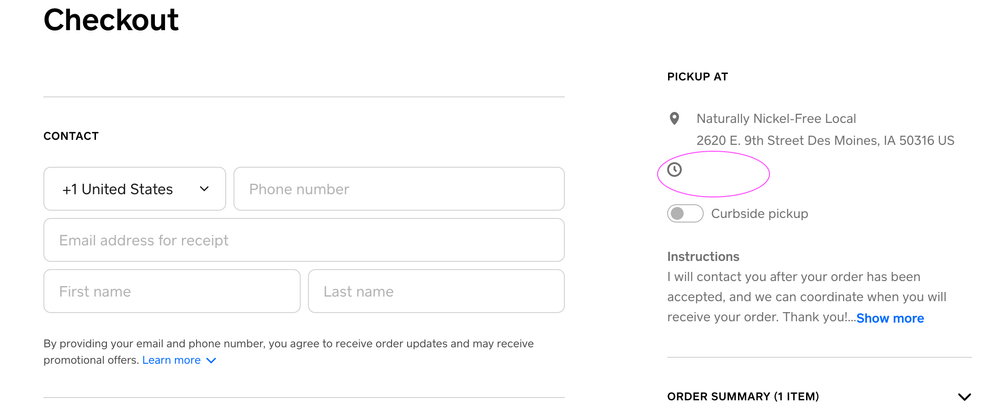Viewport: 998px width, 414px height.
Task: Enable the Curbside pickup switch
Action: pos(685,213)
